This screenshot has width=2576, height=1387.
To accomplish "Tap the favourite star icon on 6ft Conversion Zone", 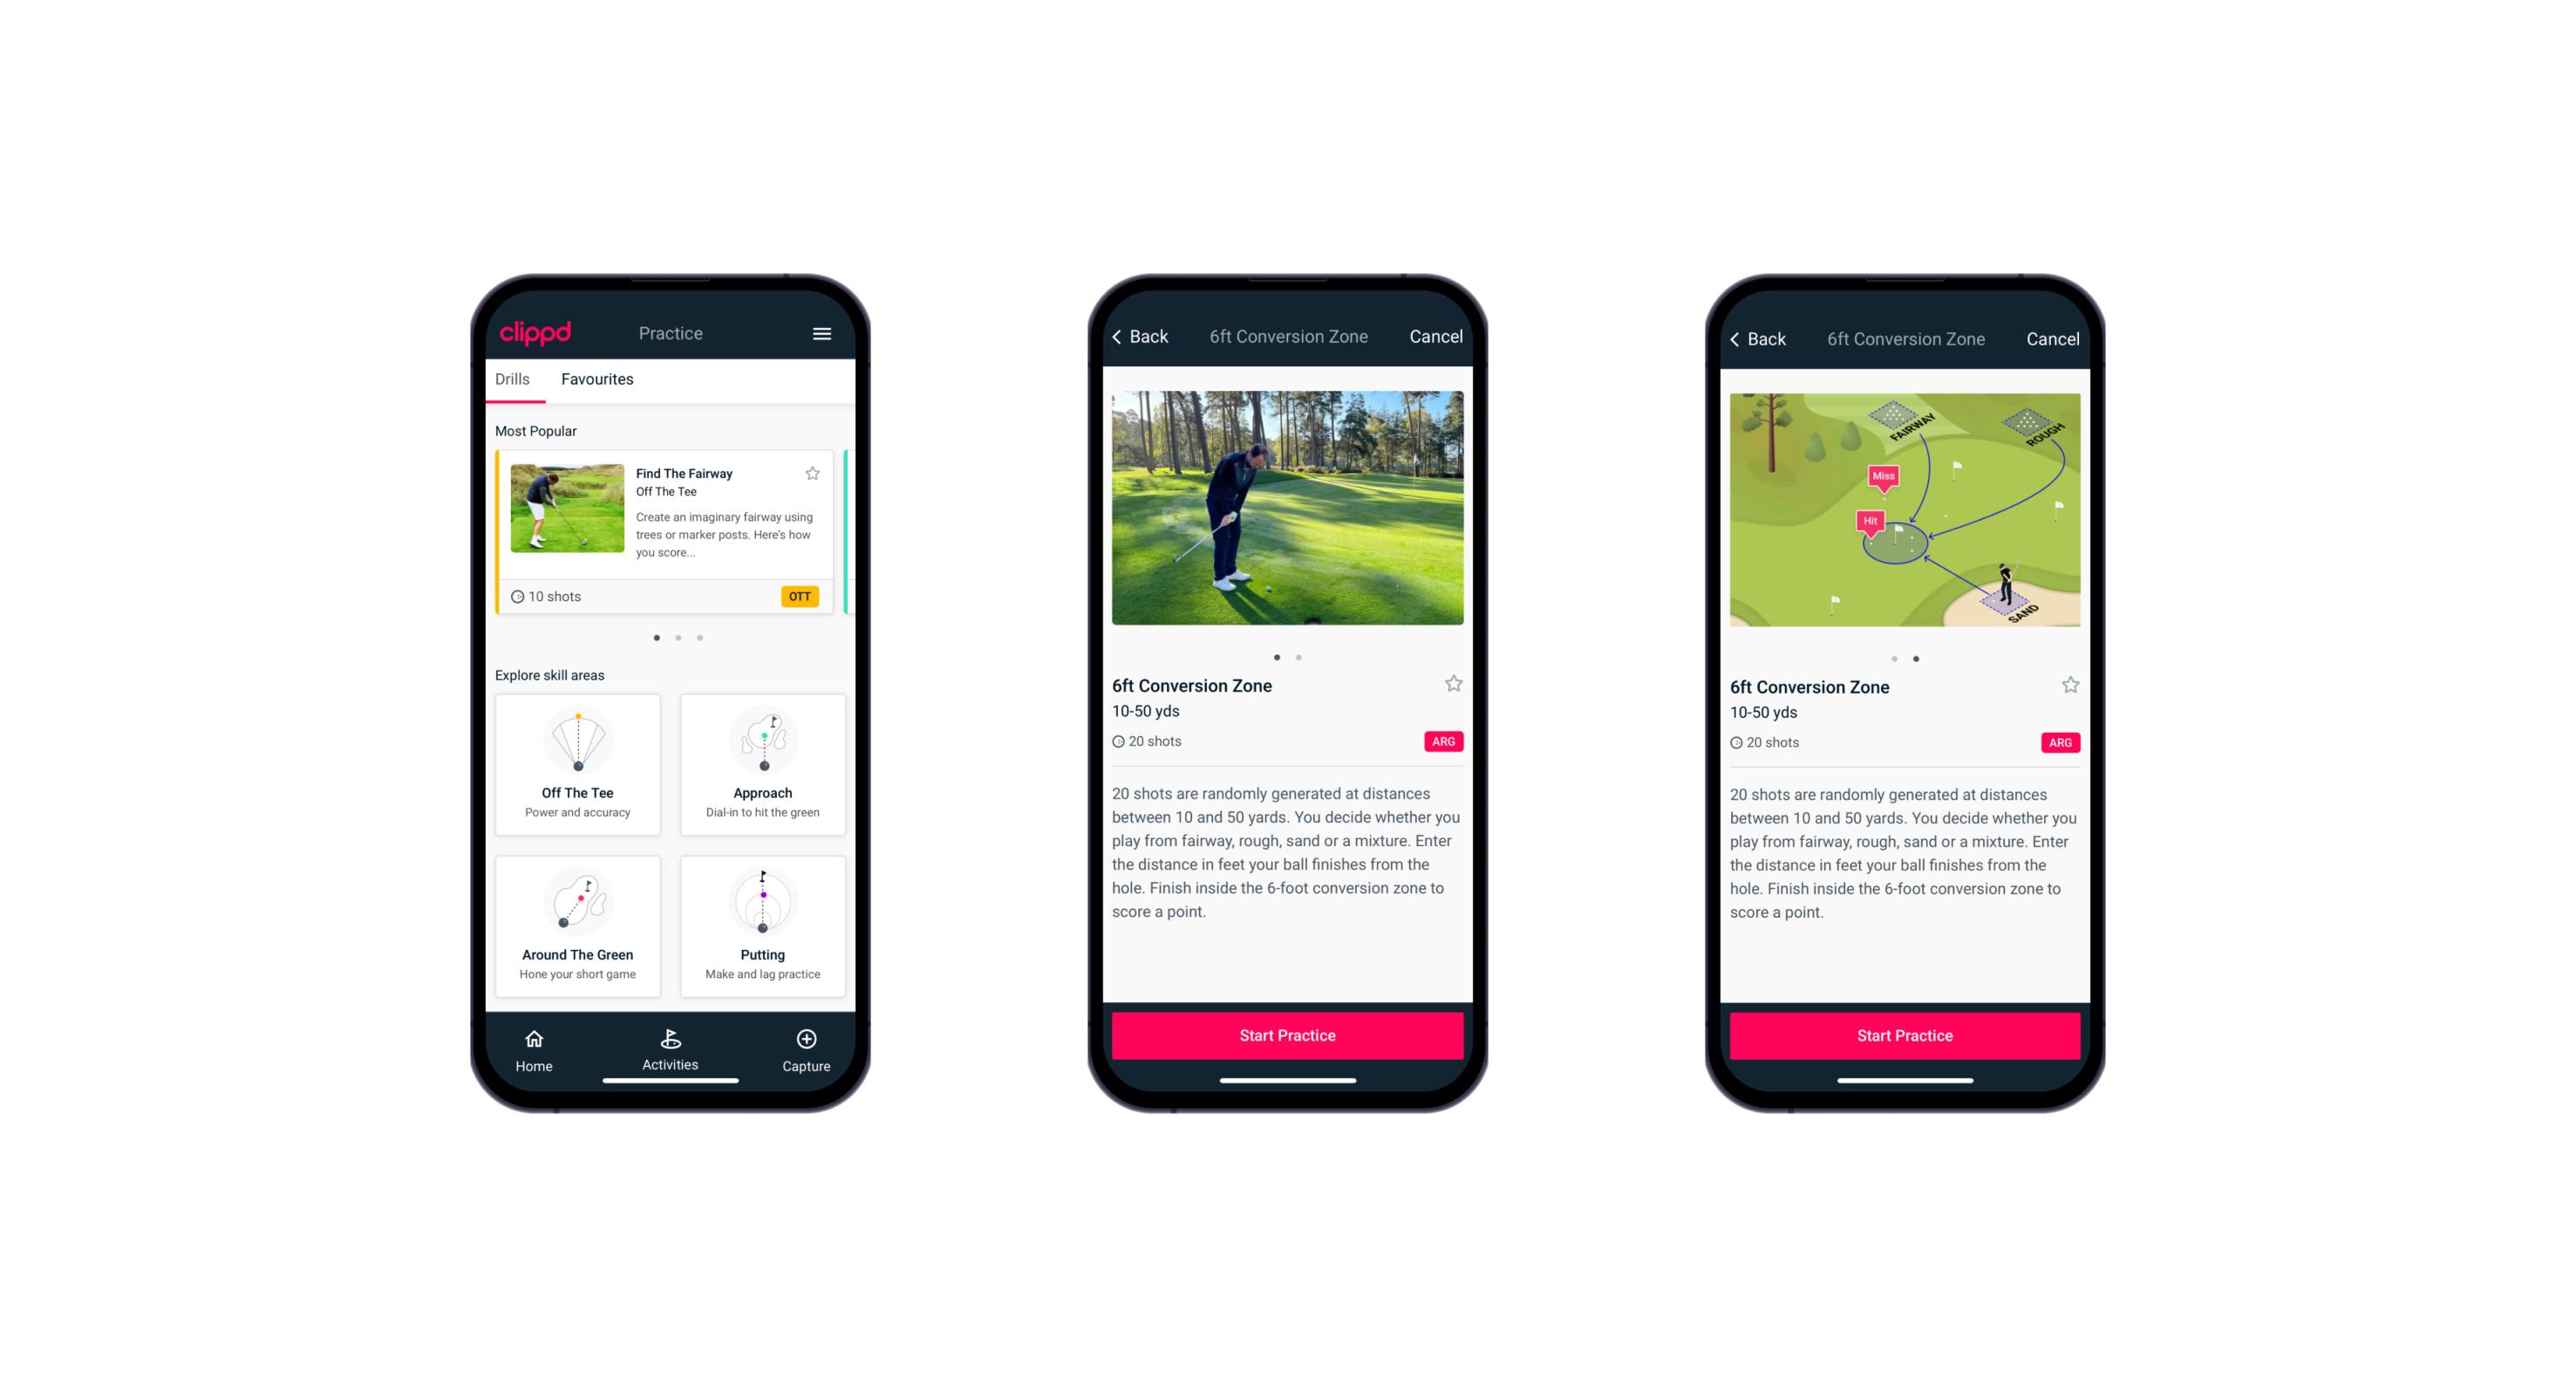I will (x=1455, y=687).
